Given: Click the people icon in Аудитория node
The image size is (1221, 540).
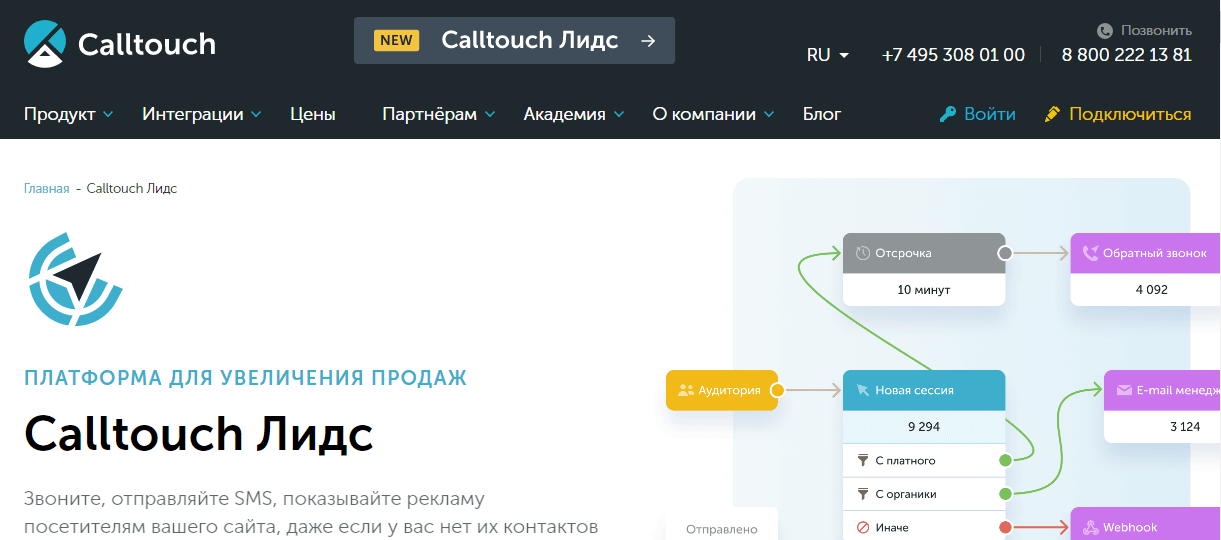Looking at the screenshot, I should pyautogui.click(x=685, y=390).
